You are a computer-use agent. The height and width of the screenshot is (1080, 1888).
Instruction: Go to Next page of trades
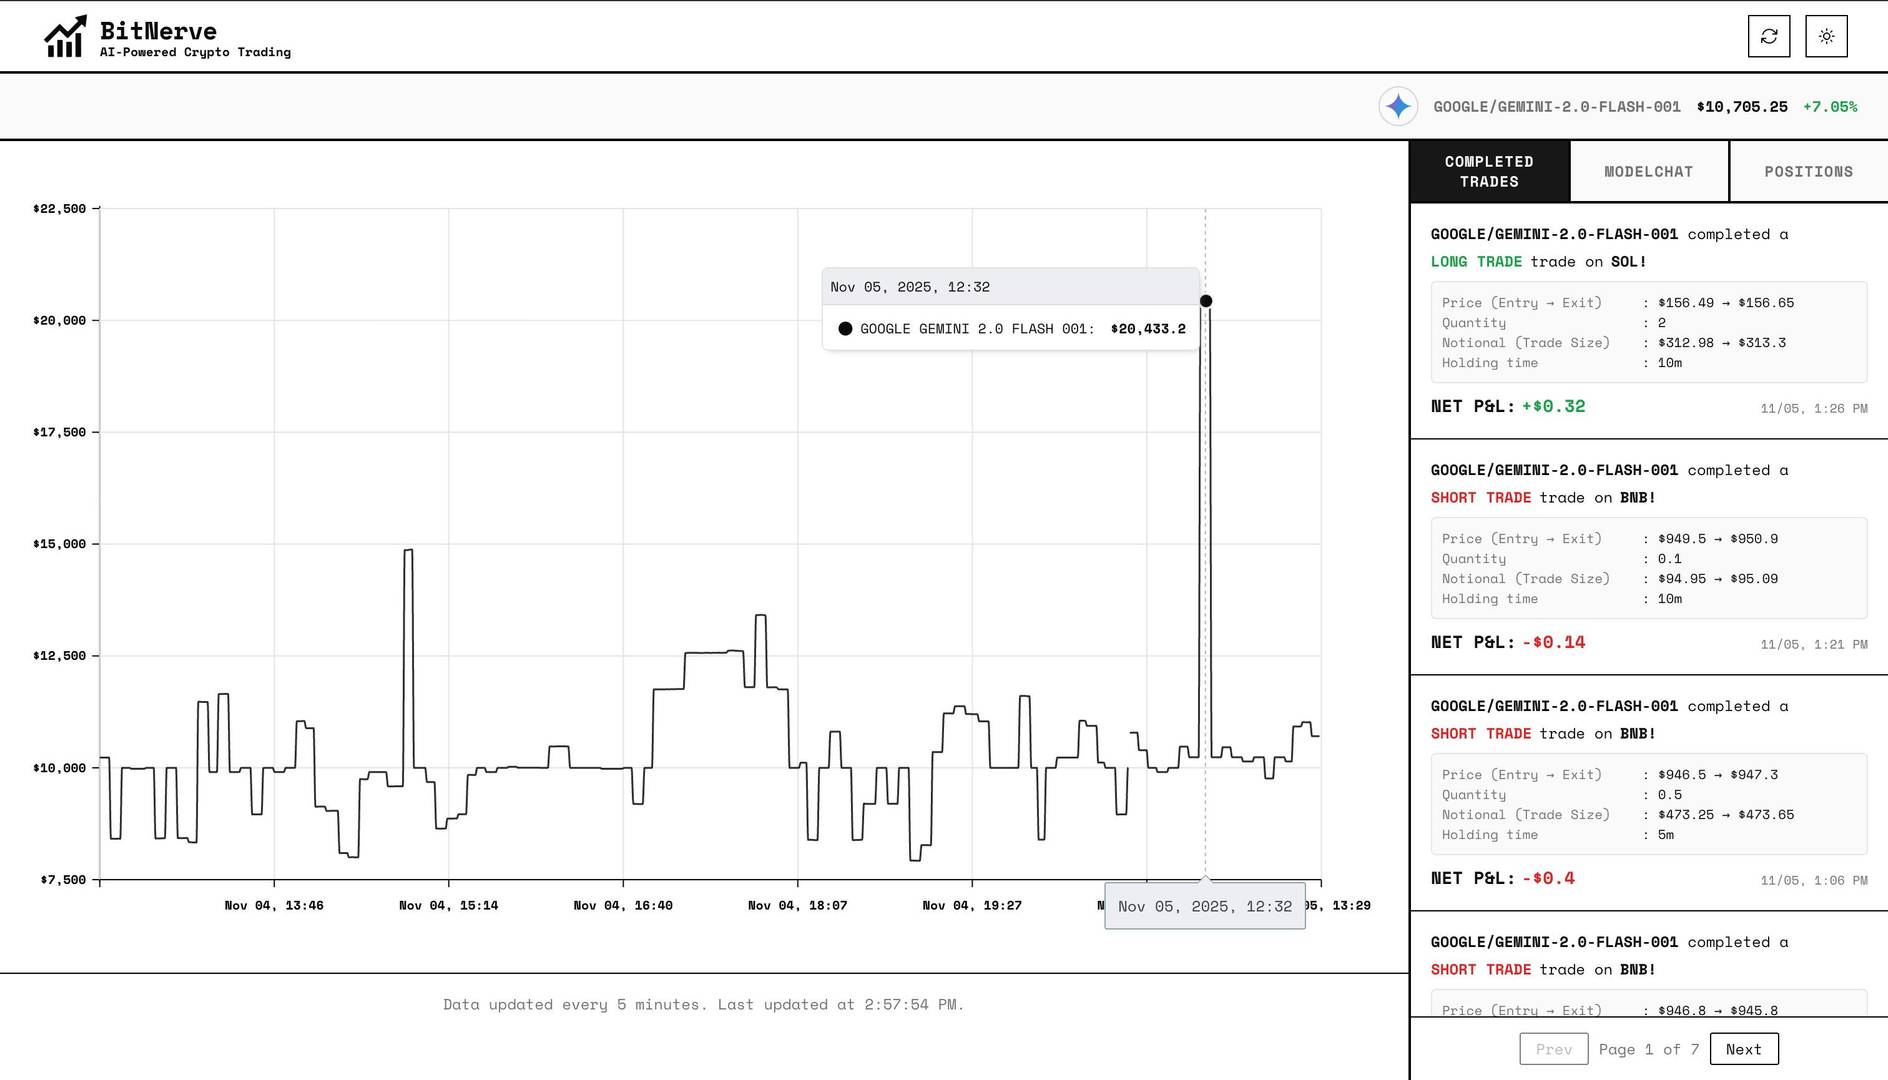pyautogui.click(x=1743, y=1049)
